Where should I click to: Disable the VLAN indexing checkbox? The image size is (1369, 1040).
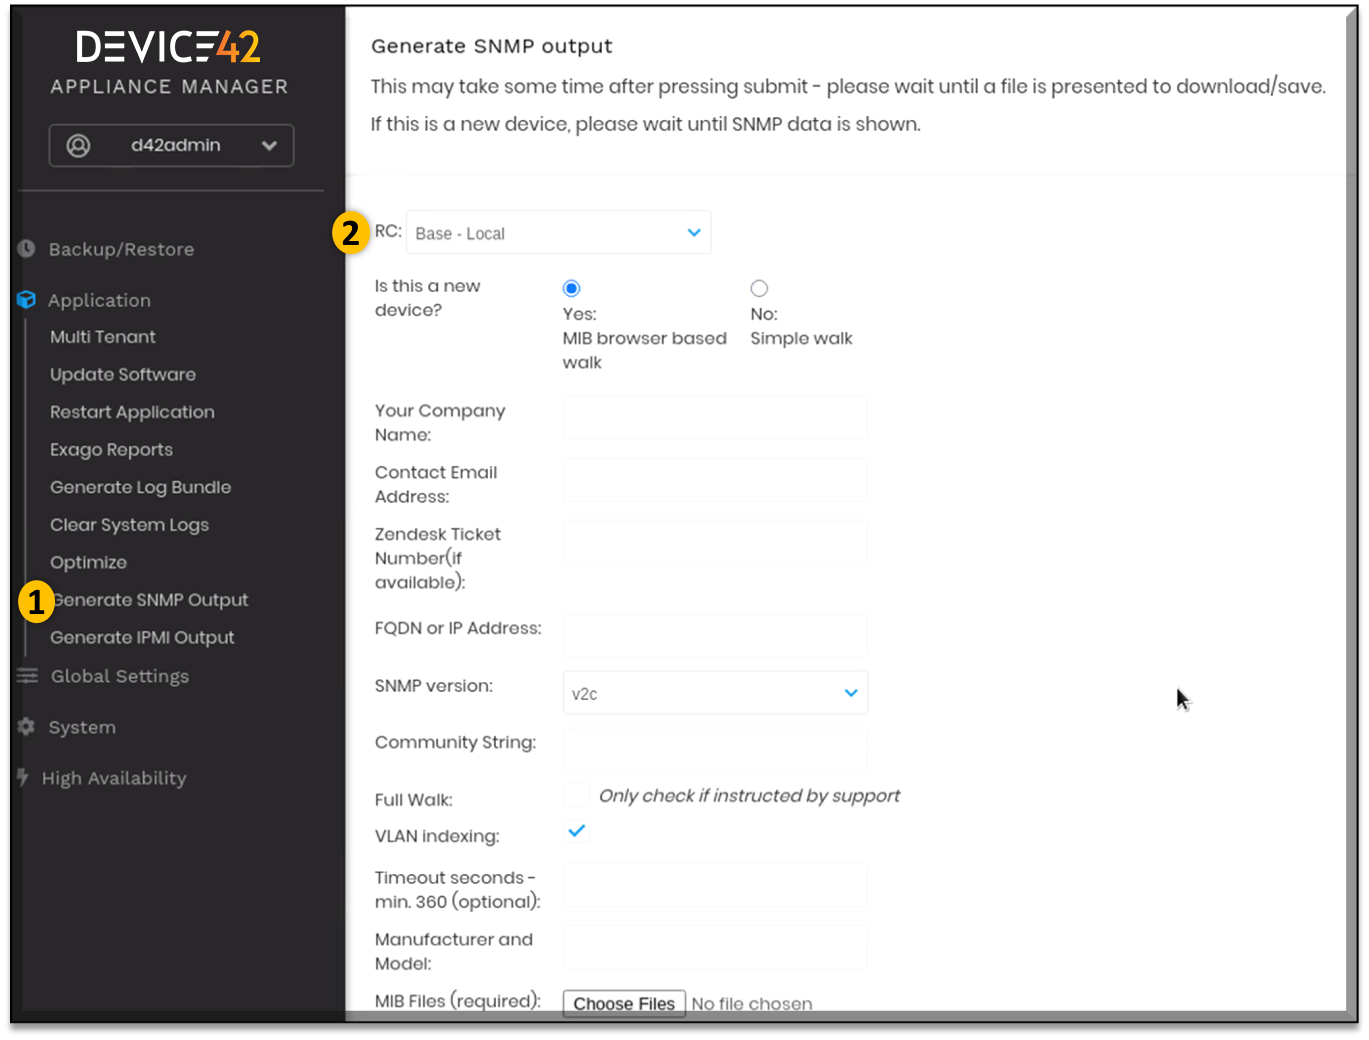coord(575,830)
